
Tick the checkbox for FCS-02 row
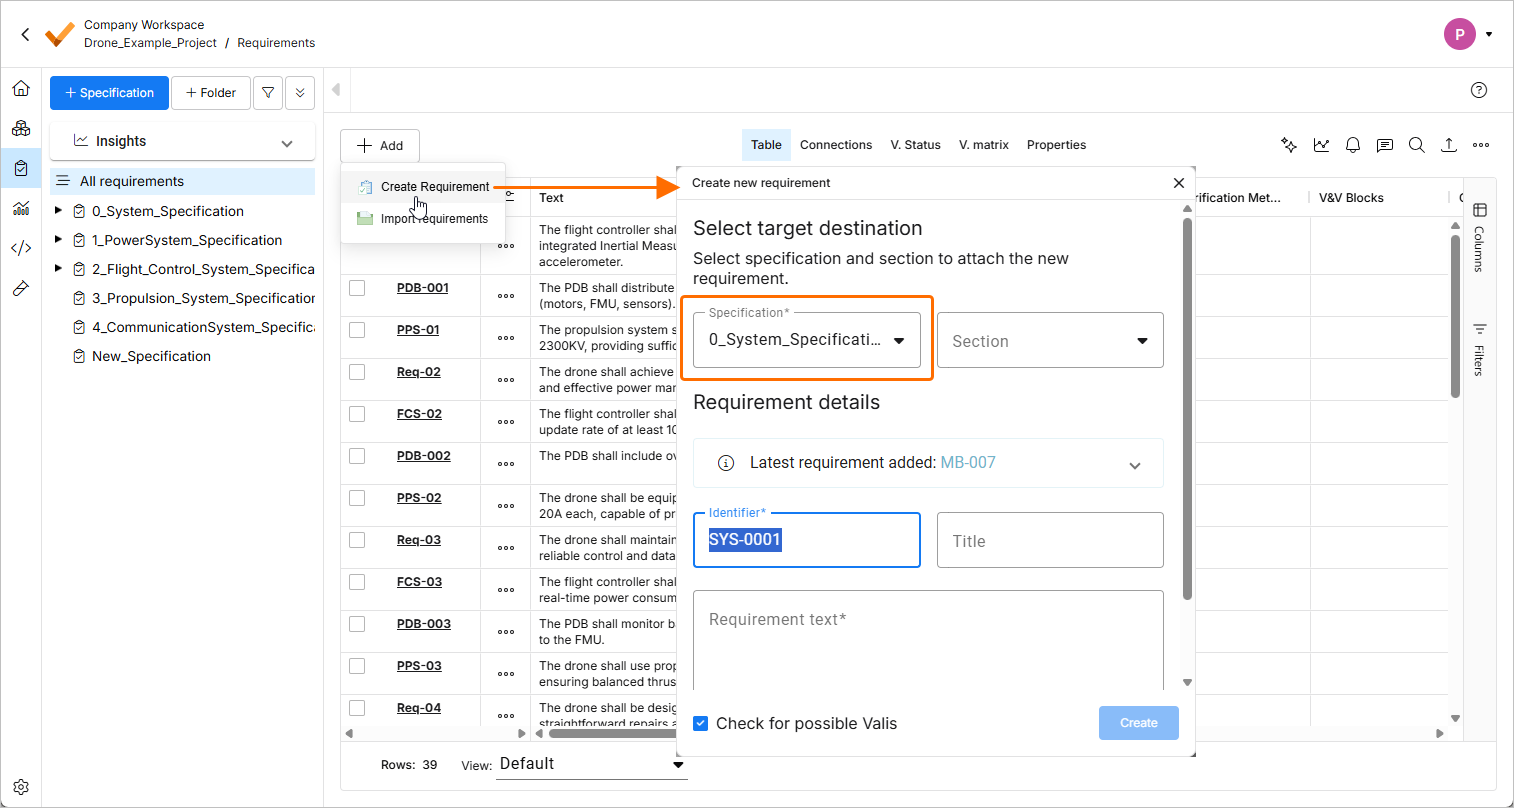[357, 414]
